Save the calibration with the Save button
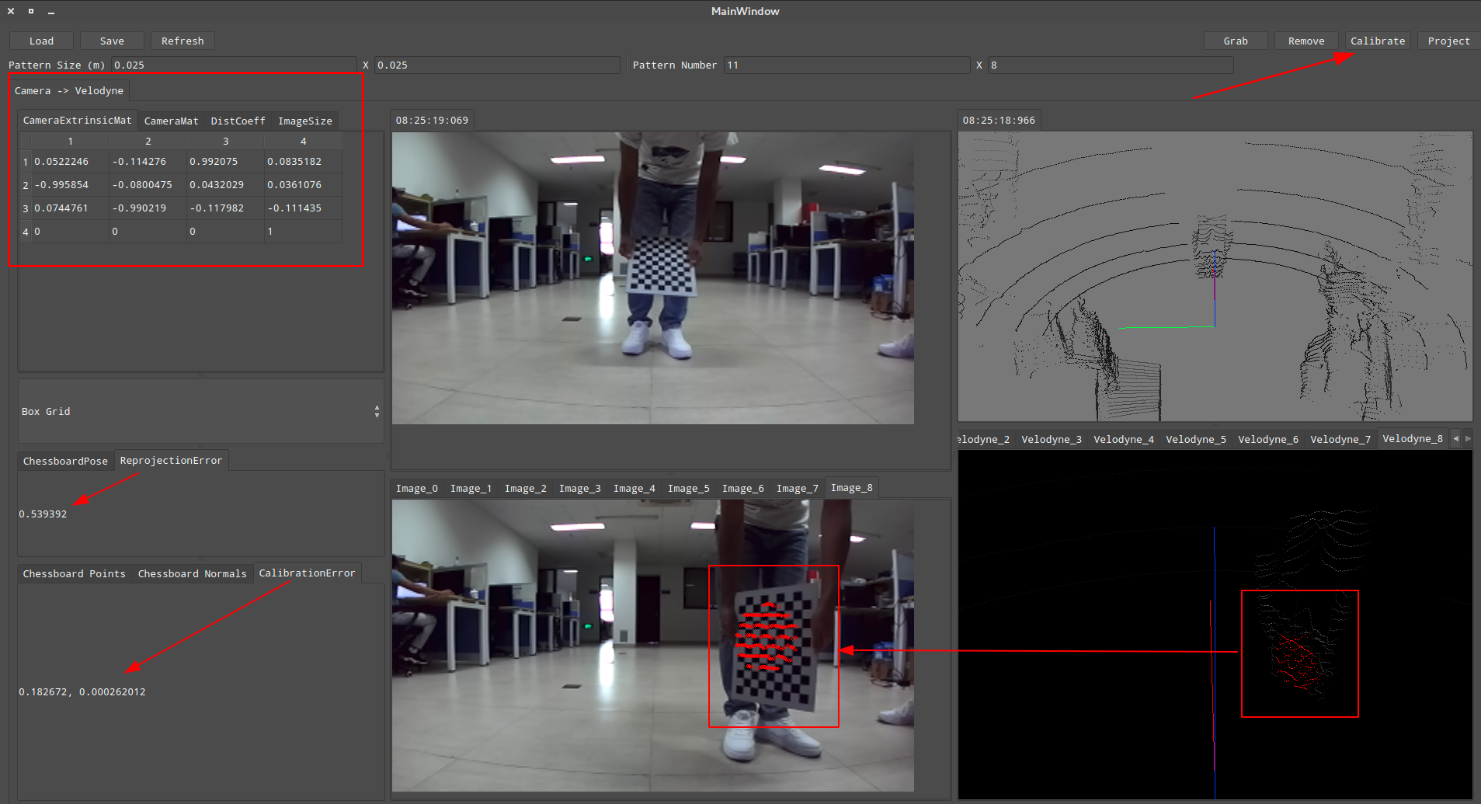The width and height of the screenshot is (1481, 804). [112, 41]
